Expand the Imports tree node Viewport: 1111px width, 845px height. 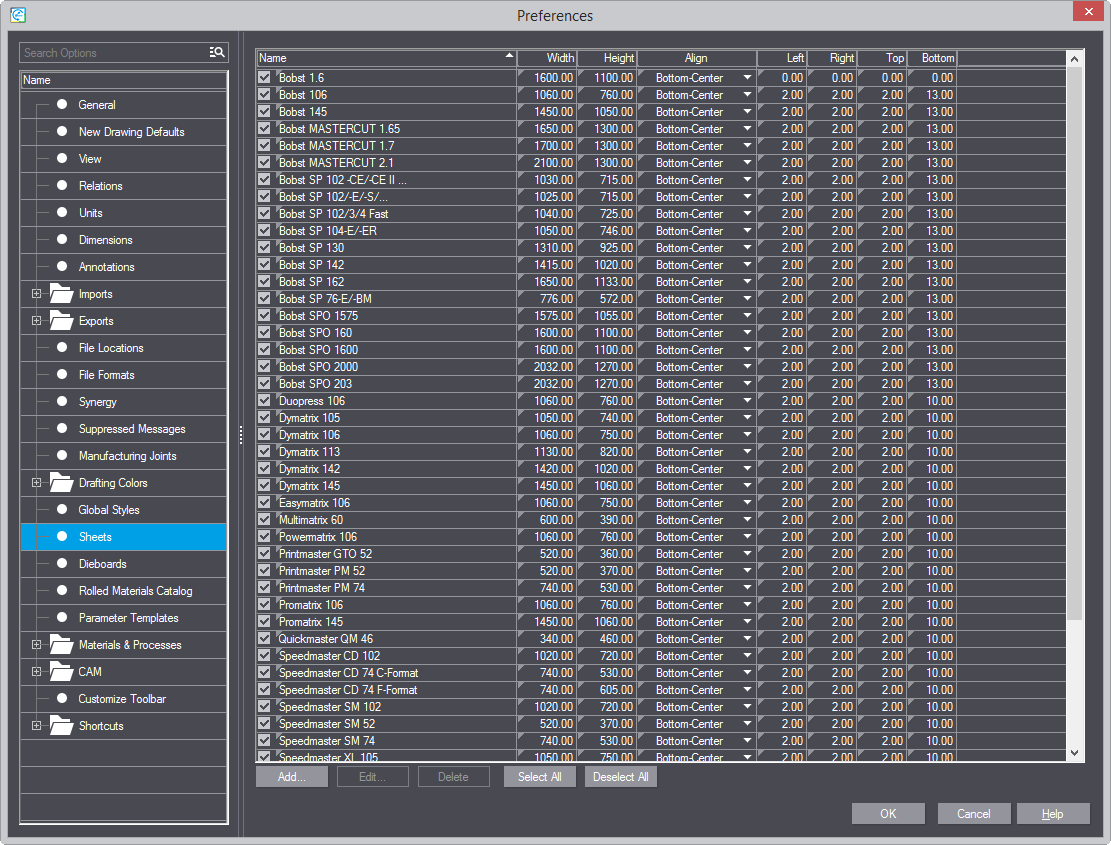pos(36,294)
